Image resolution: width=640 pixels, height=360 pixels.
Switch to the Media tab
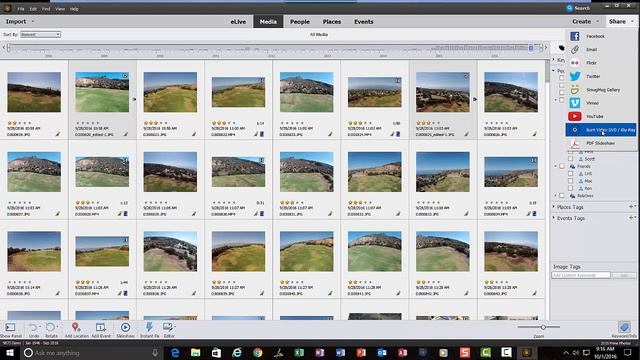[268, 22]
